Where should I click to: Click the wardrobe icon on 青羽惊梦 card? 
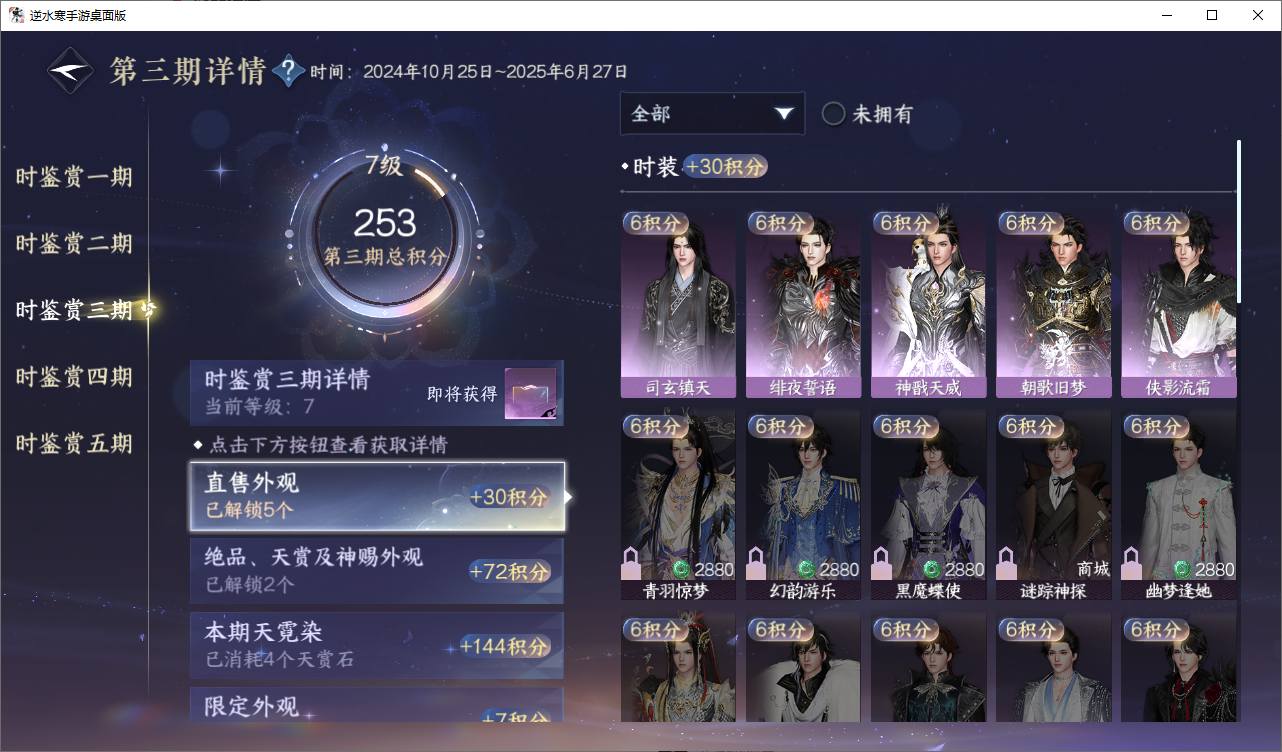pyautogui.click(x=631, y=563)
